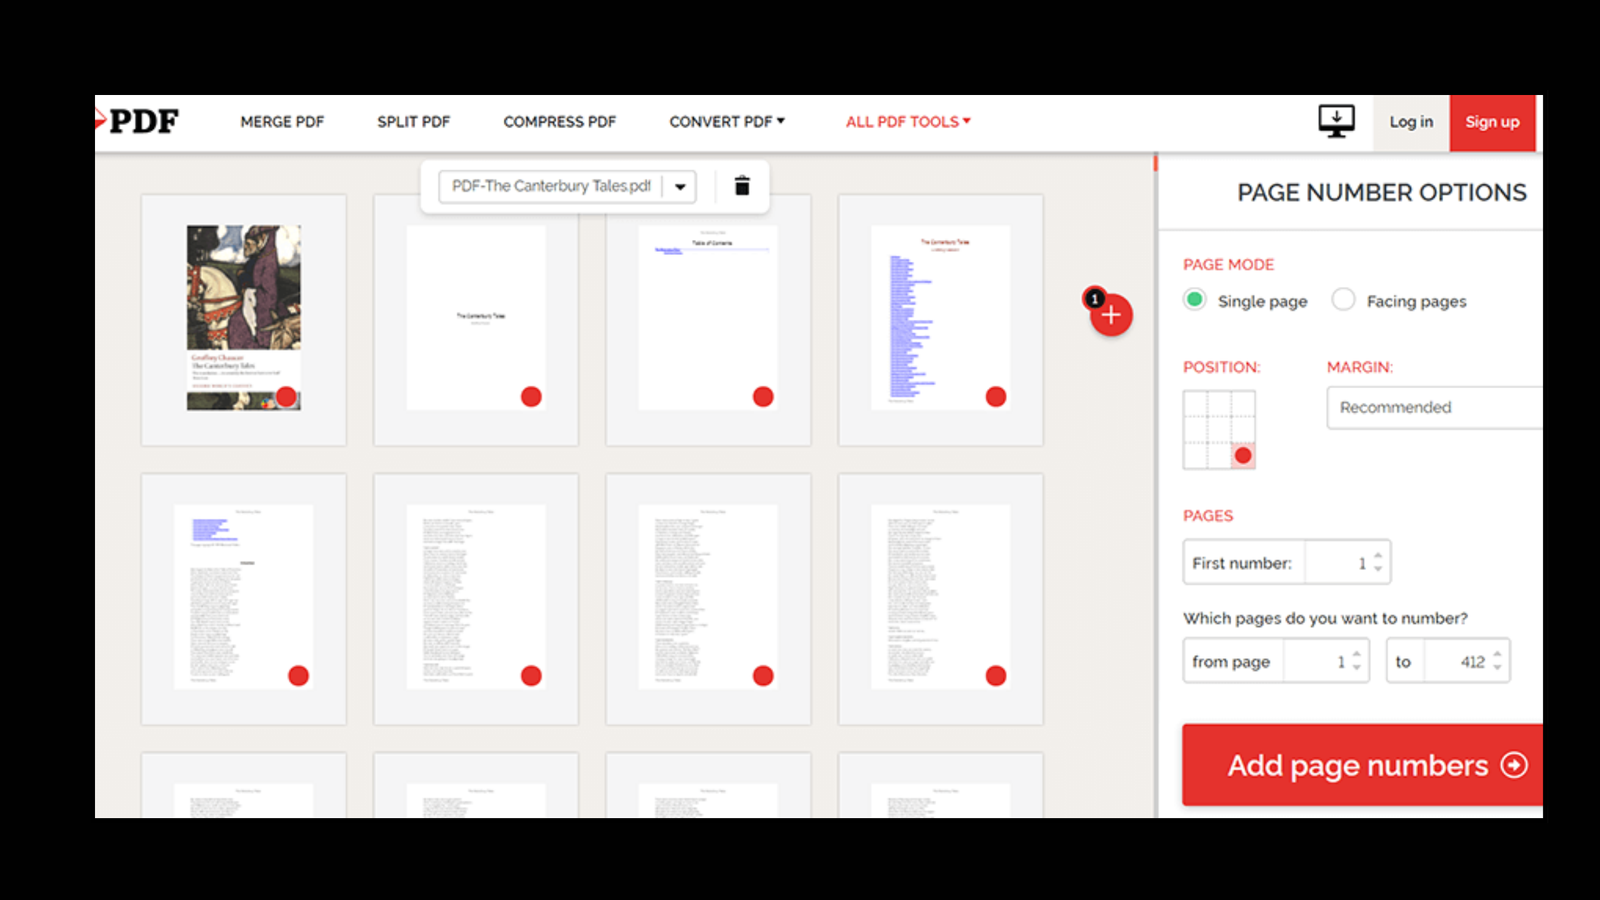Image resolution: width=1600 pixels, height=900 pixels.
Task: Open the MERGE PDF menu item
Action: (x=282, y=121)
